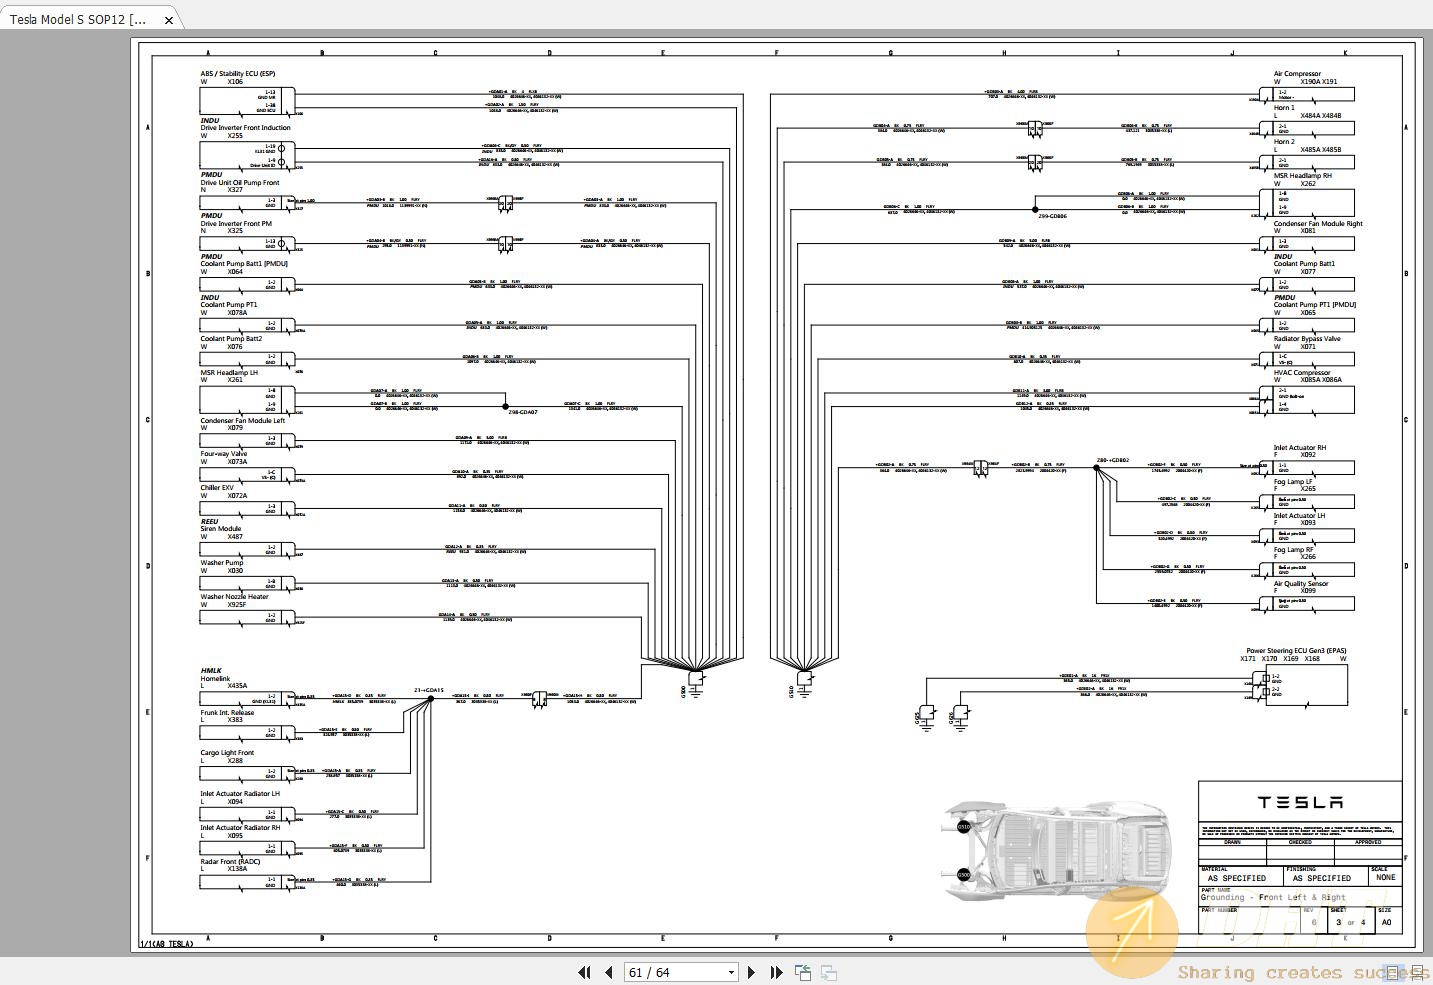
Task: Click the Radiator Bypass Valve label
Action: pos(1307,339)
